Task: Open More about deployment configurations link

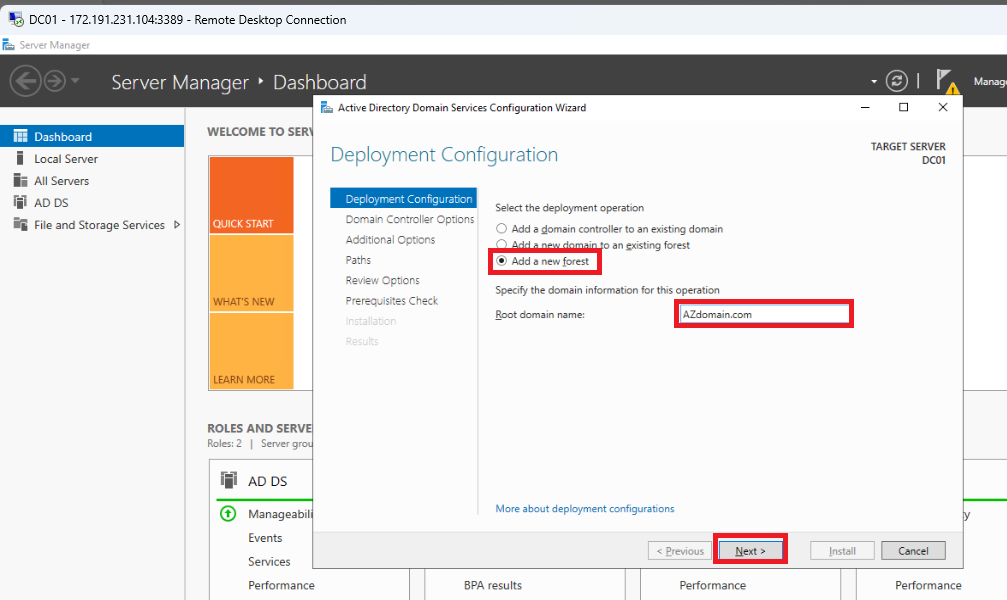Action: coord(584,508)
